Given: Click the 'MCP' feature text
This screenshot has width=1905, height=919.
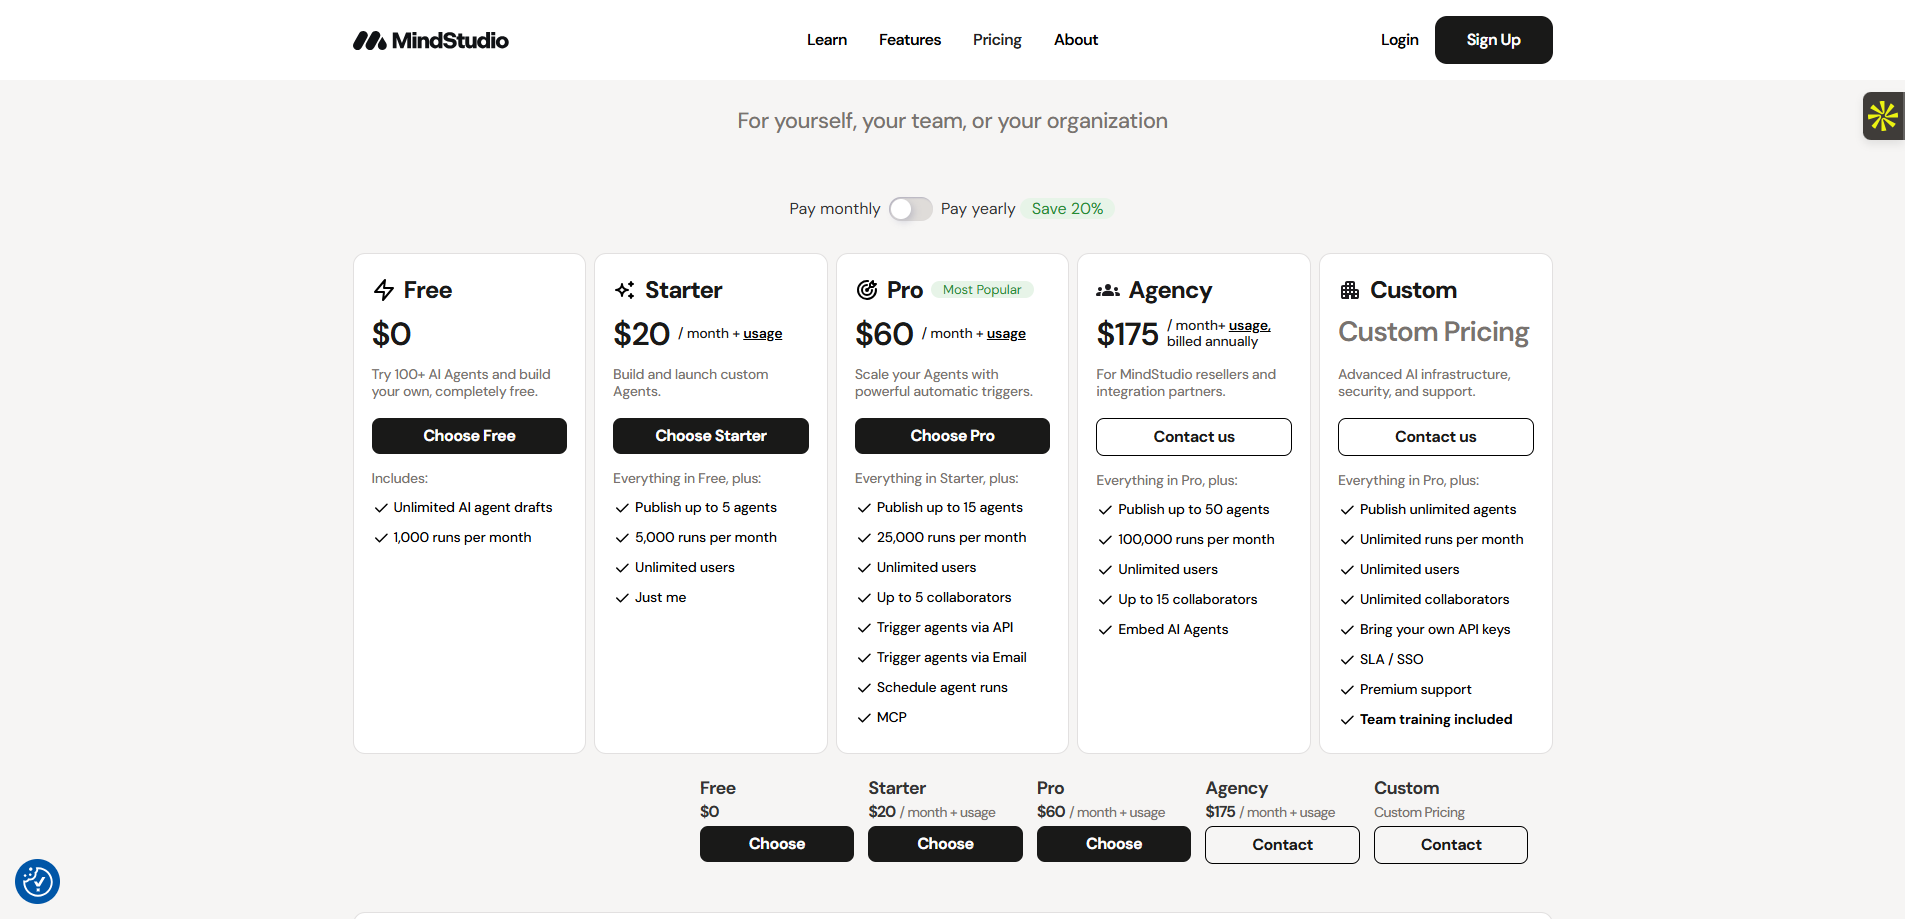Looking at the screenshot, I should pos(892,718).
